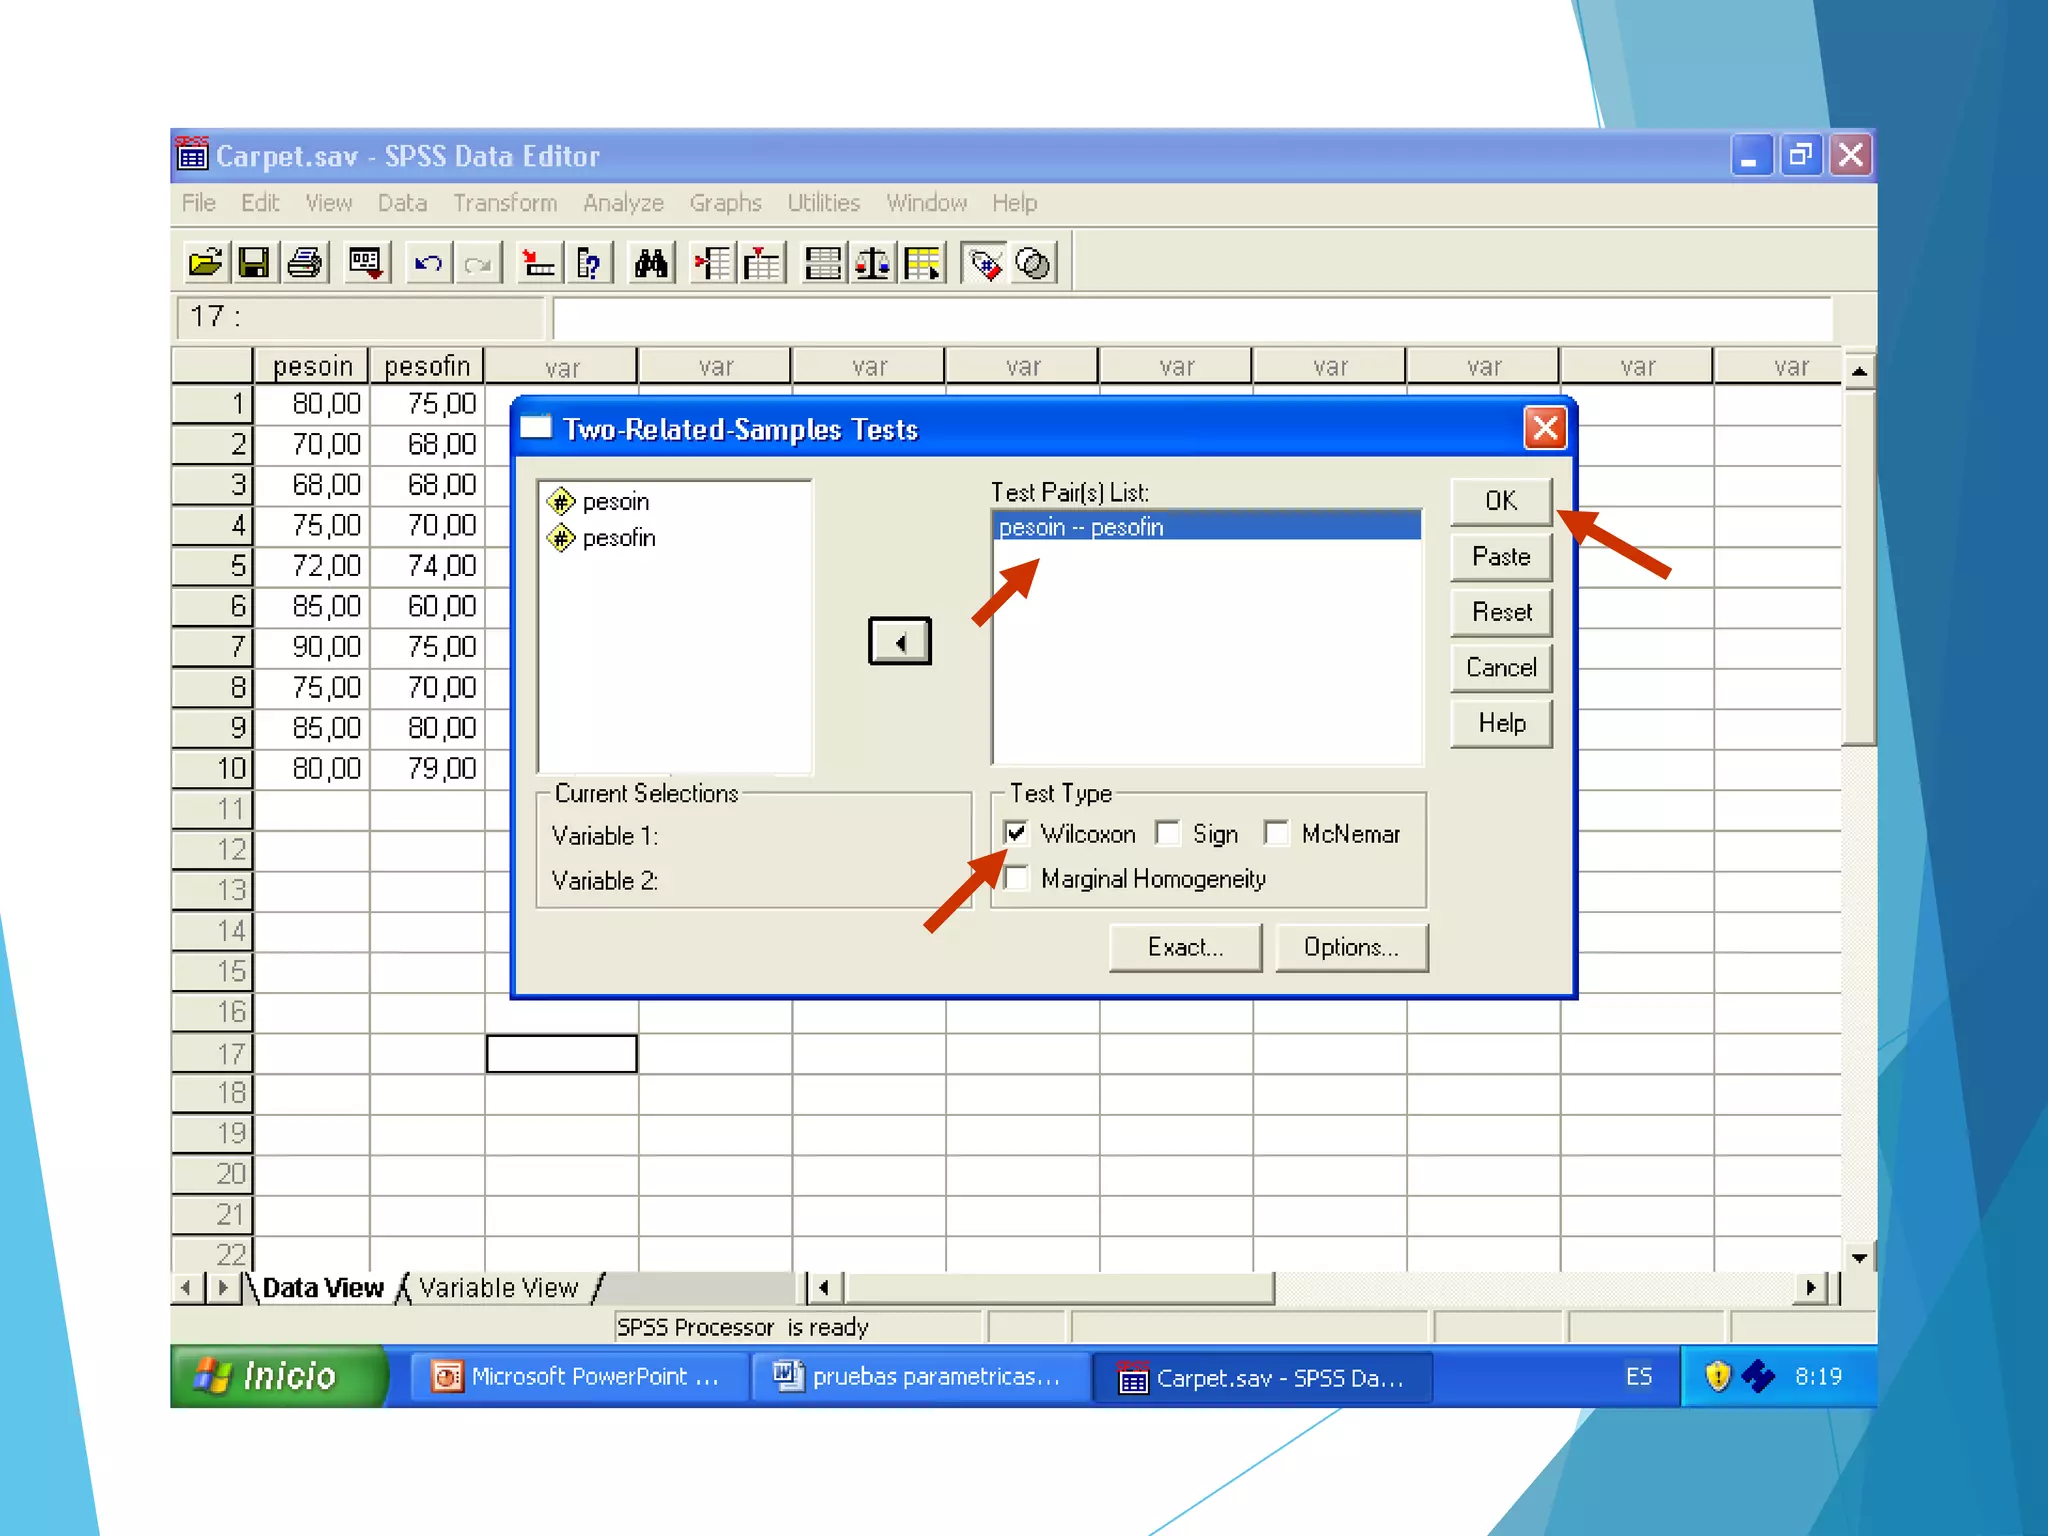Click the Dialog Recall toolbar icon

[x=365, y=264]
